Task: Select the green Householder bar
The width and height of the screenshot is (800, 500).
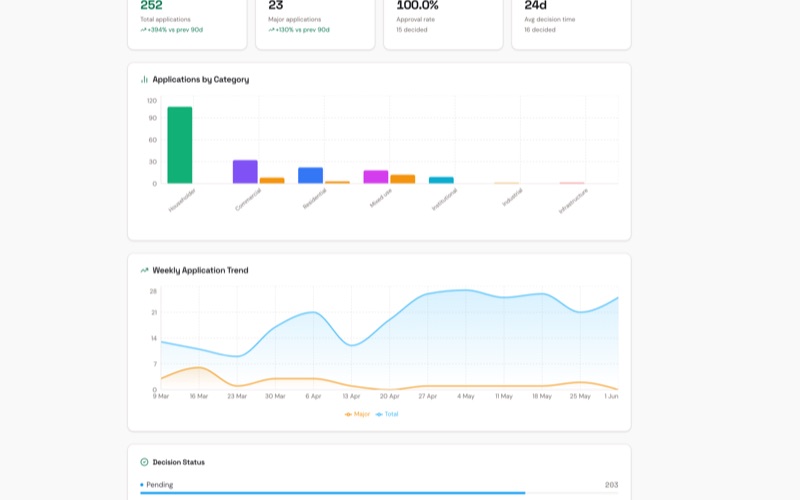Action: [x=180, y=145]
